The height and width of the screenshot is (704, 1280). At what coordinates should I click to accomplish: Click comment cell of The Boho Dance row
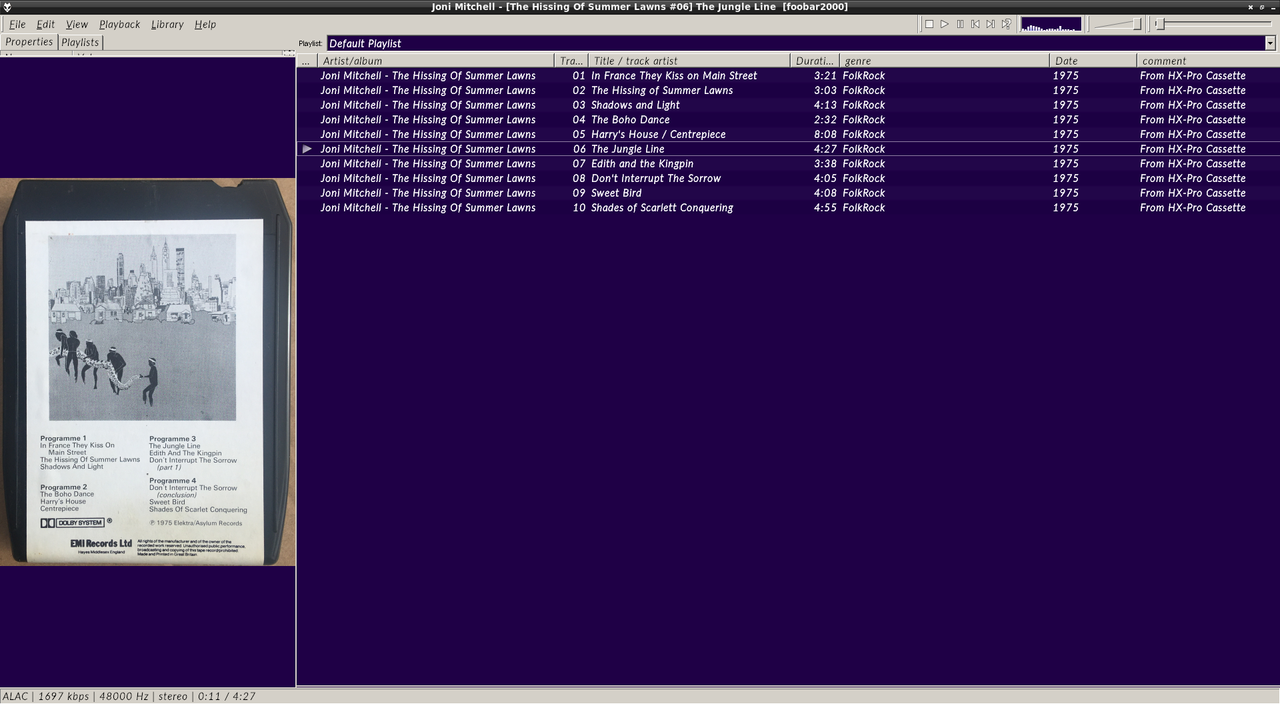tap(1193, 119)
